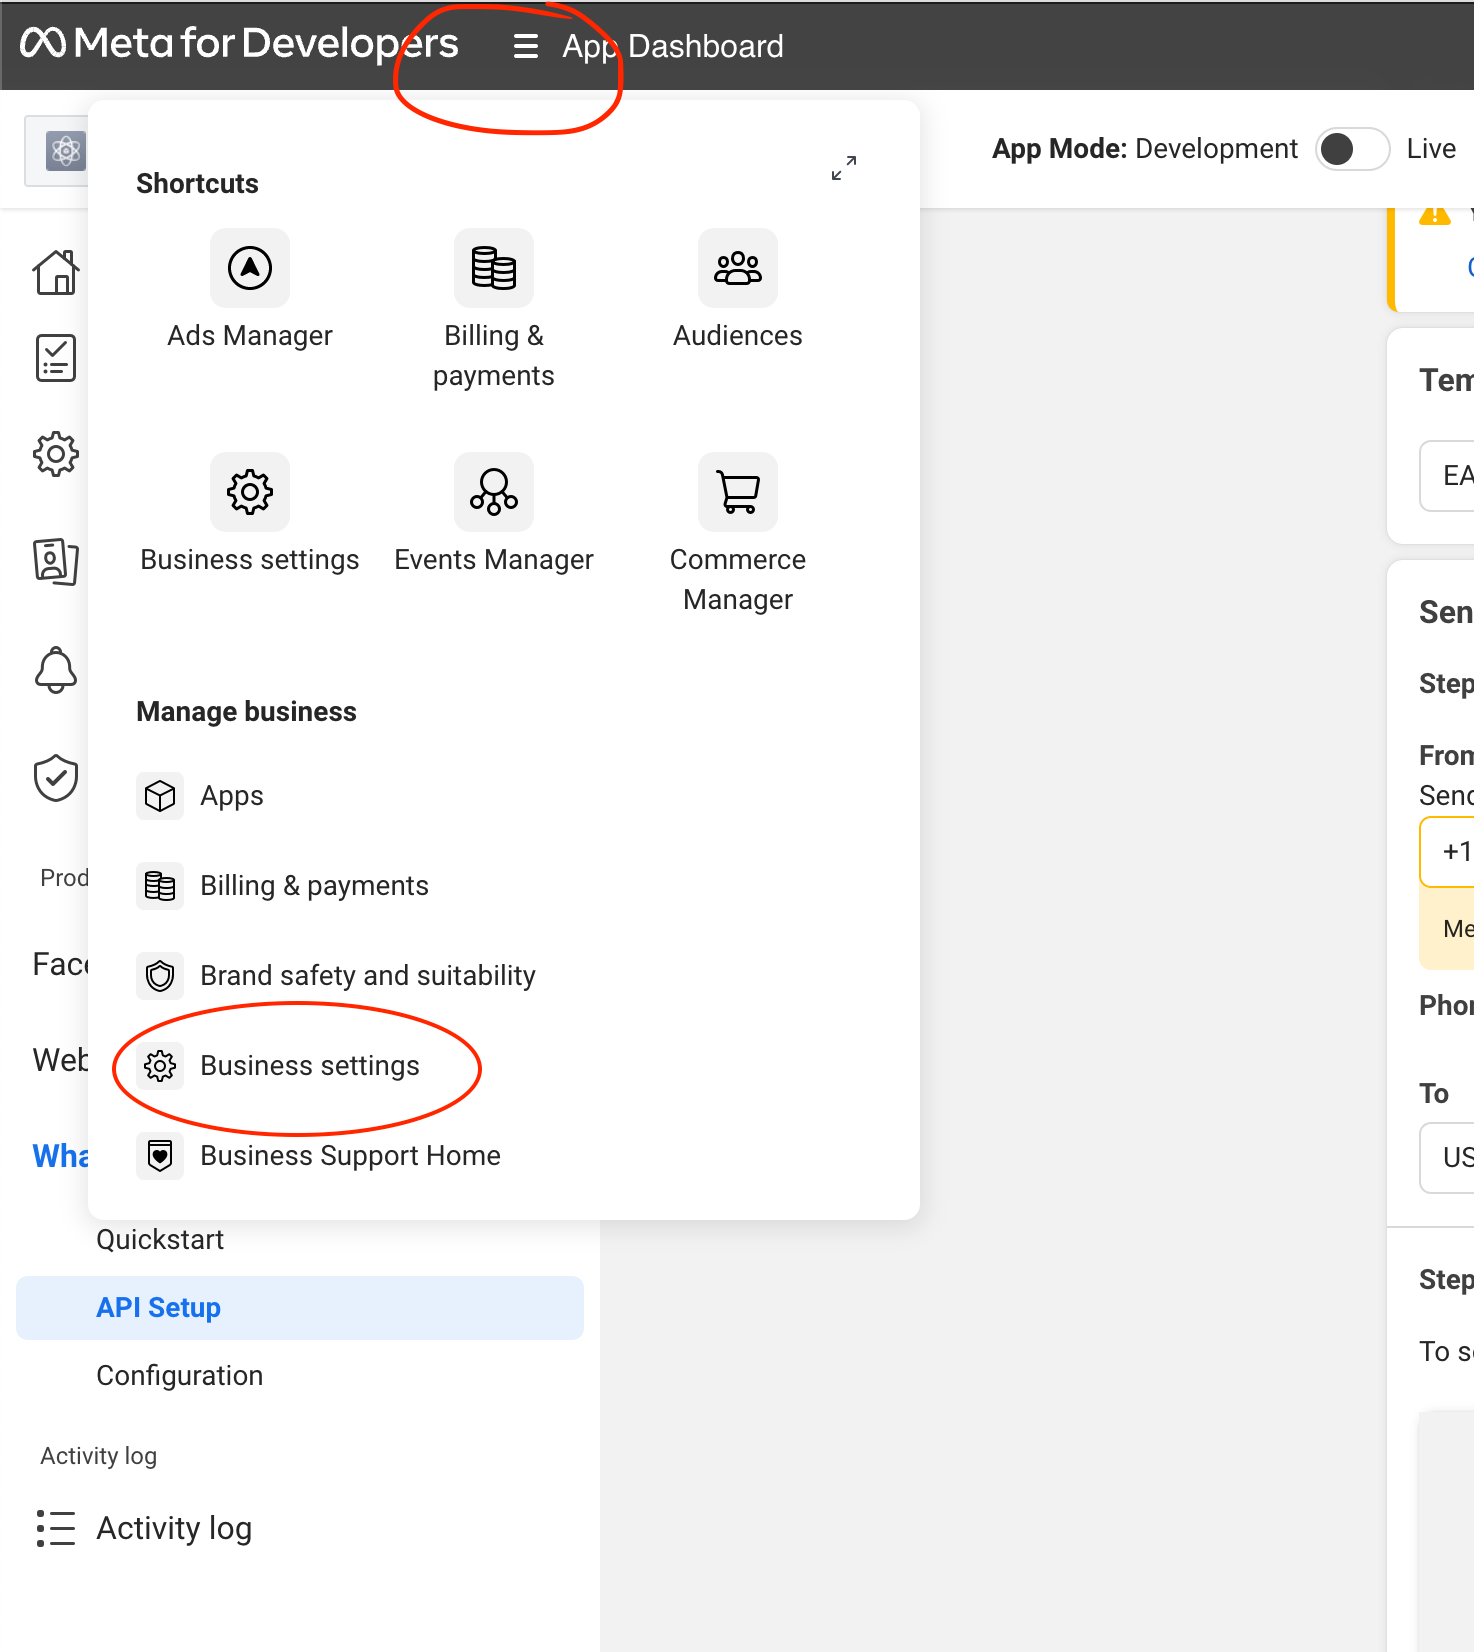
Task: Select Business Support Home
Action: (350, 1156)
